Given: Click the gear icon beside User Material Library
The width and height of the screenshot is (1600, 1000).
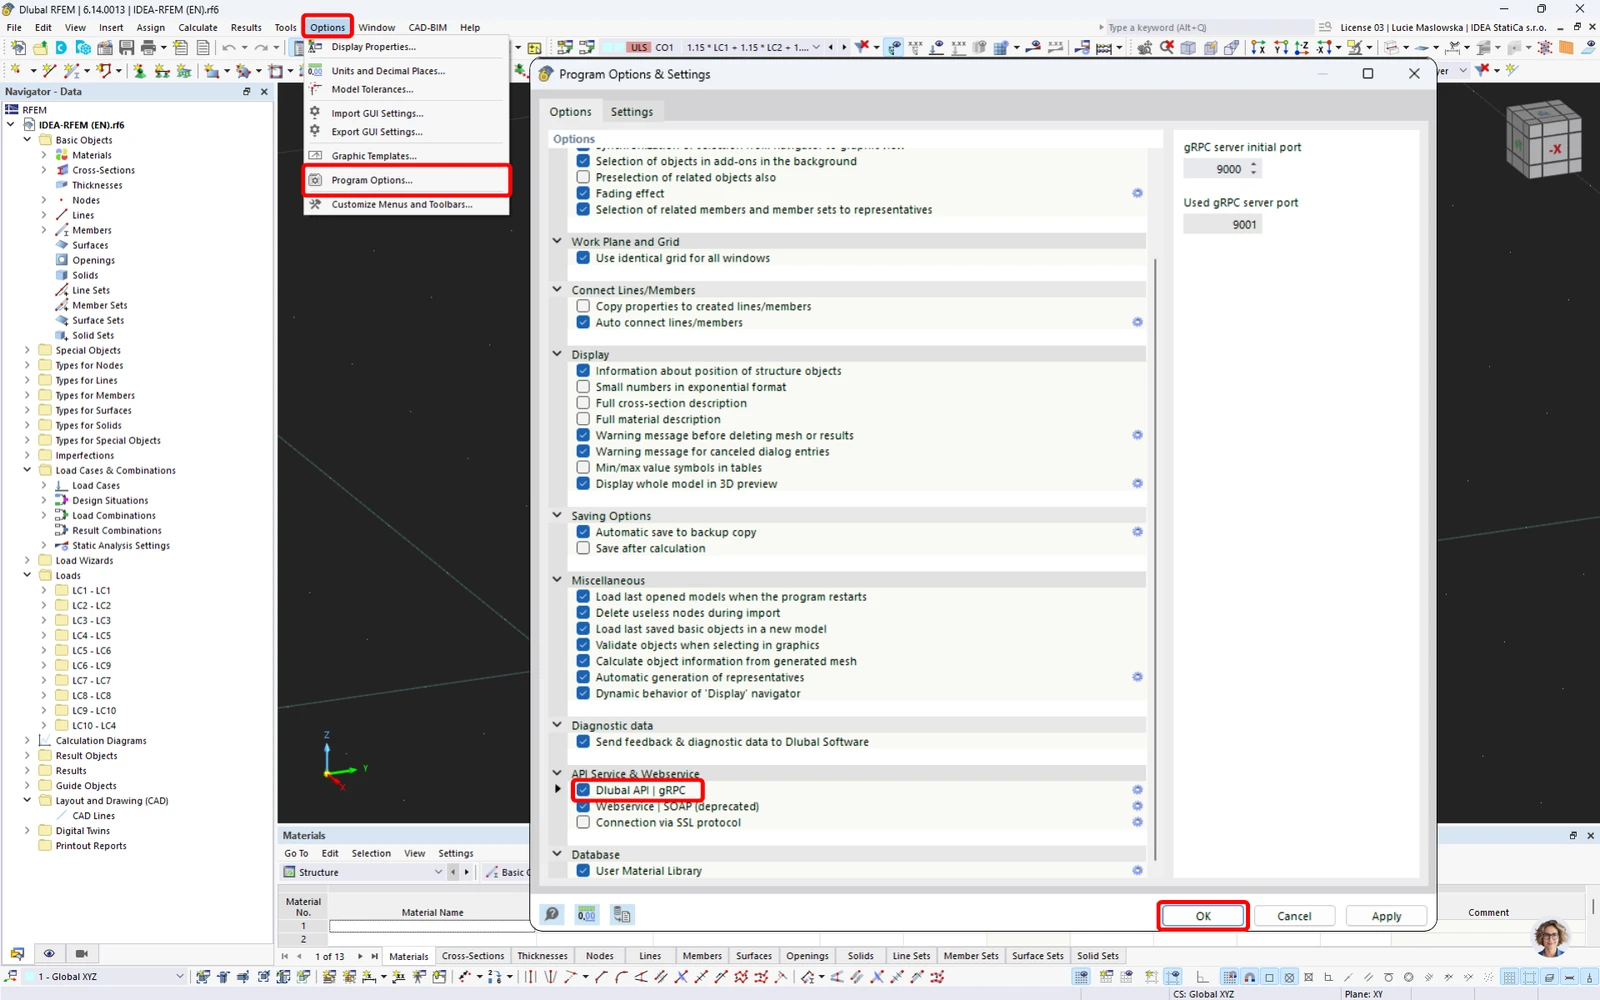Looking at the screenshot, I should coord(1137,871).
